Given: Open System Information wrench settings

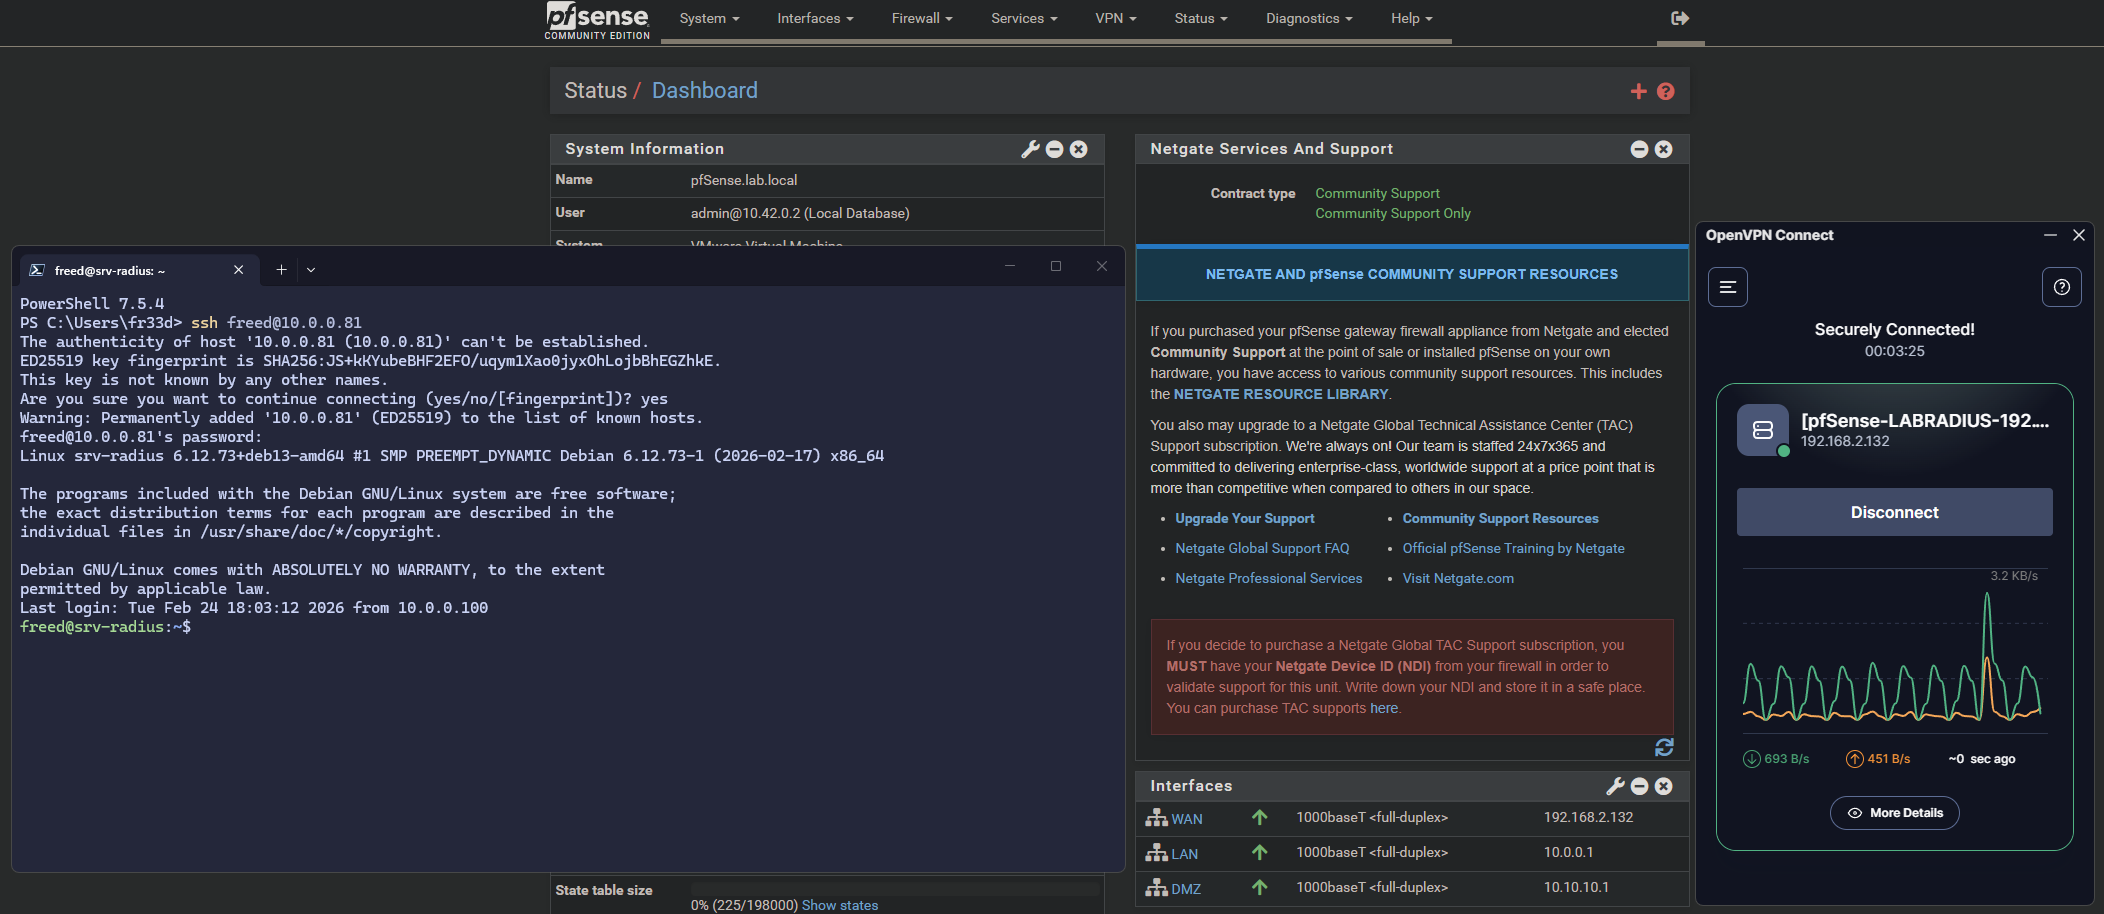Looking at the screenshot, I should tap(1030, 149).
